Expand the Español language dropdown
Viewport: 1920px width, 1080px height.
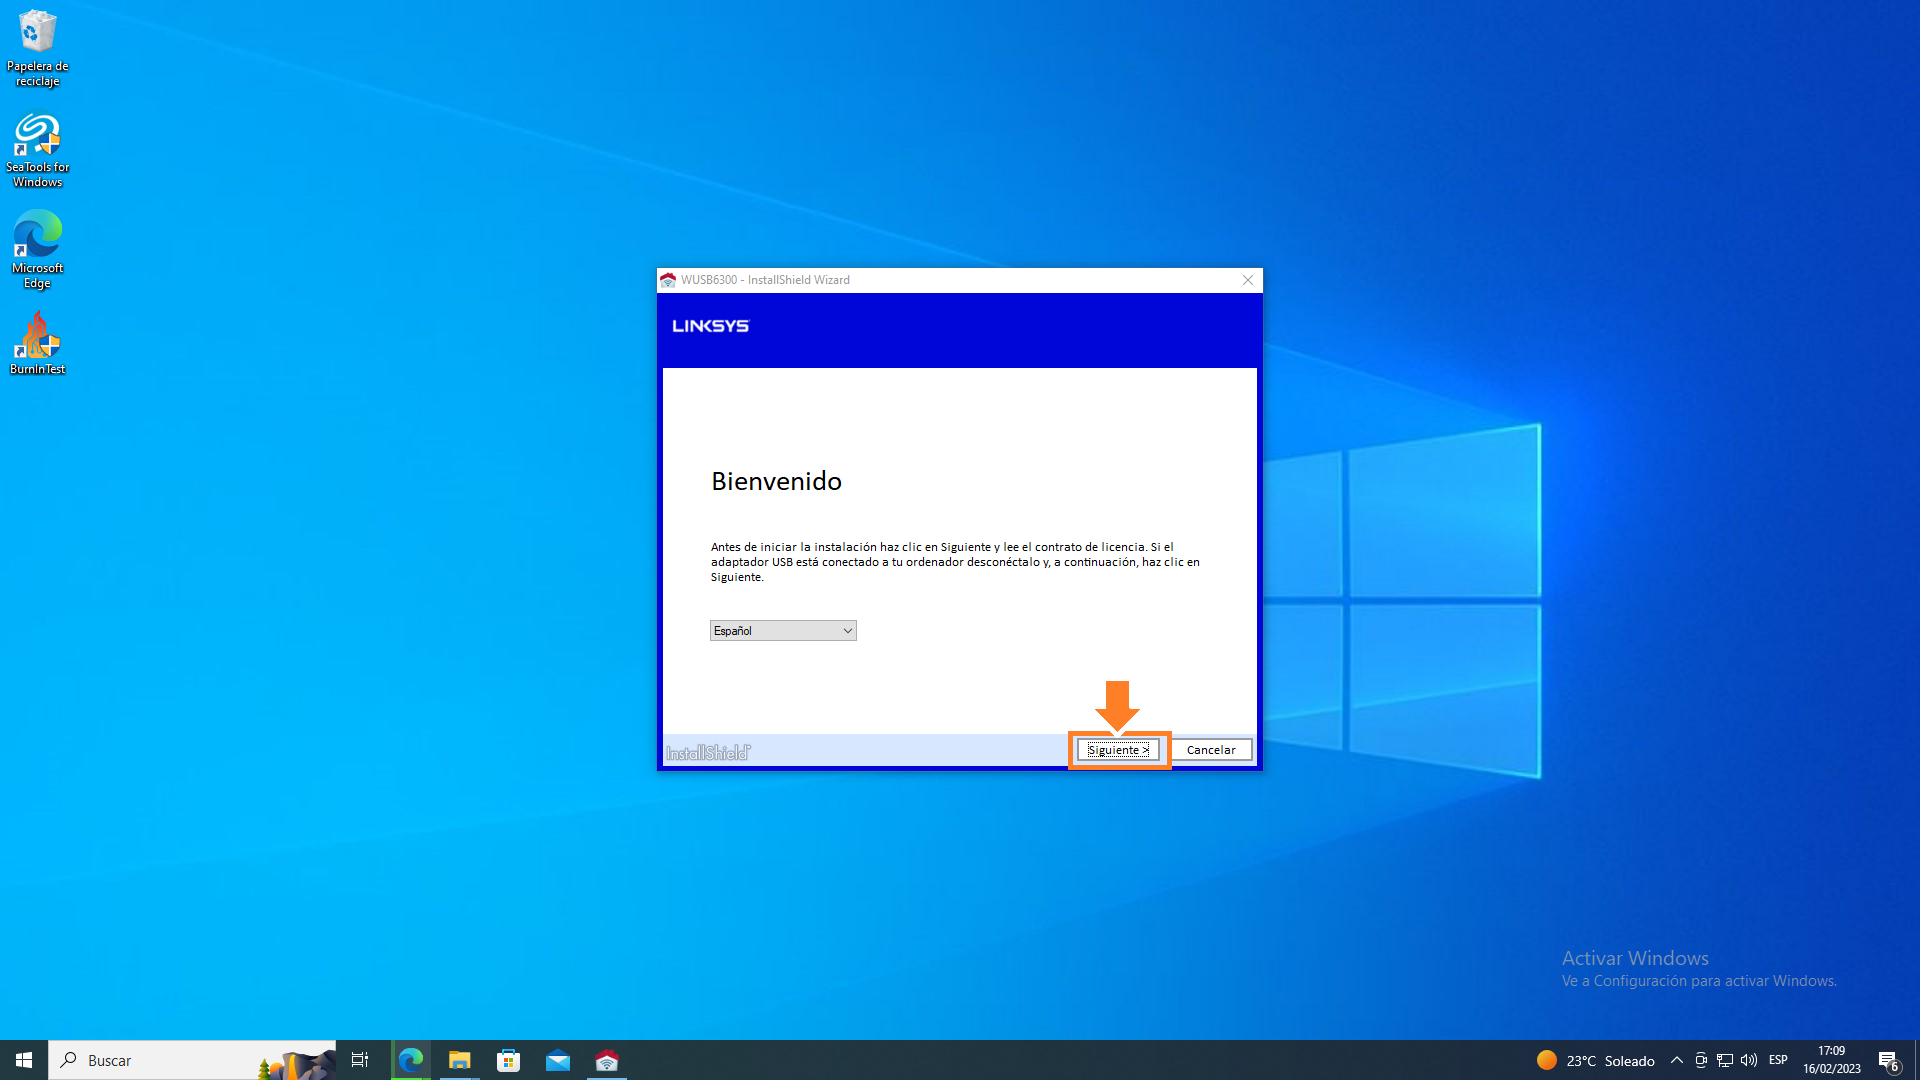tap(783, 631)
